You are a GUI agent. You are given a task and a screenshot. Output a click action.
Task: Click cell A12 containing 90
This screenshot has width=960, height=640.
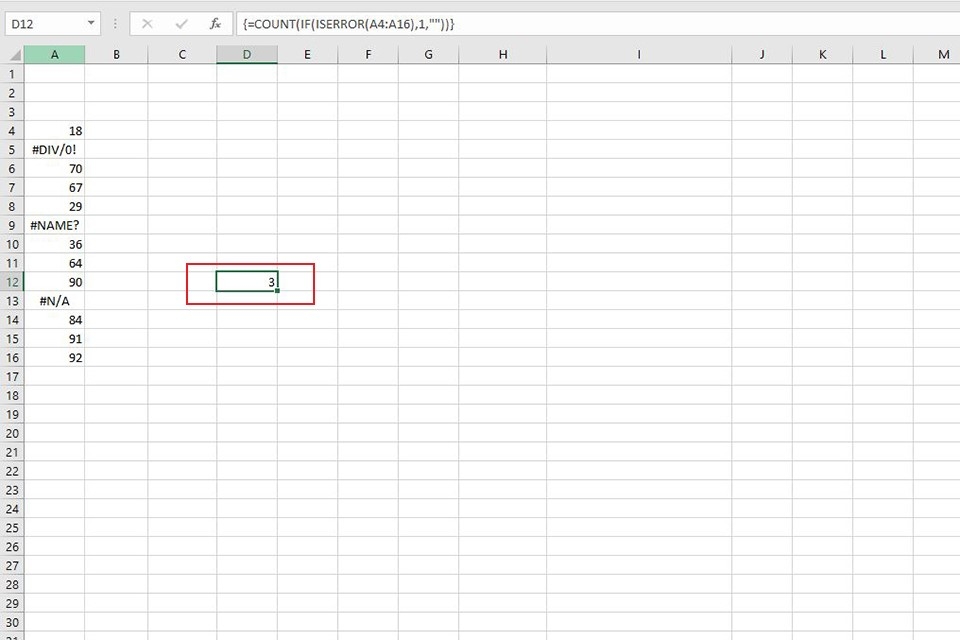click(x=54, y=282)
